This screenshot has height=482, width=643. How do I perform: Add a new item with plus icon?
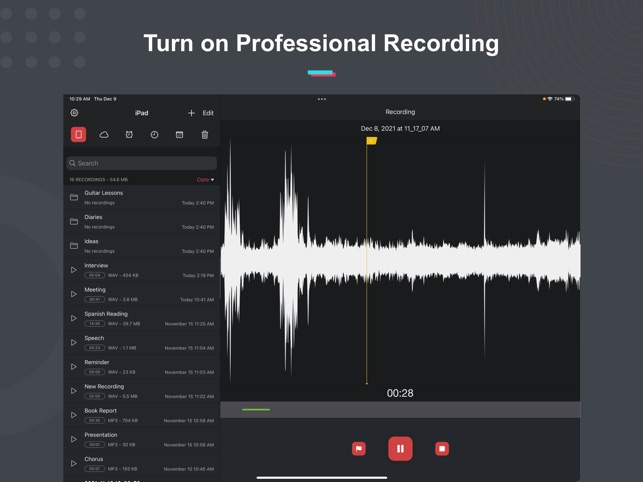coord(191,113)
